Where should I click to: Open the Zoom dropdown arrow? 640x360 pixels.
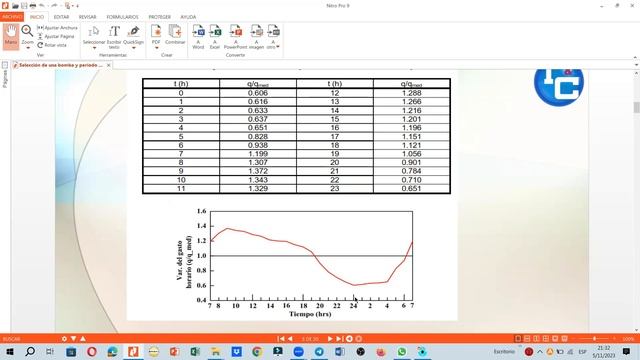28,48
